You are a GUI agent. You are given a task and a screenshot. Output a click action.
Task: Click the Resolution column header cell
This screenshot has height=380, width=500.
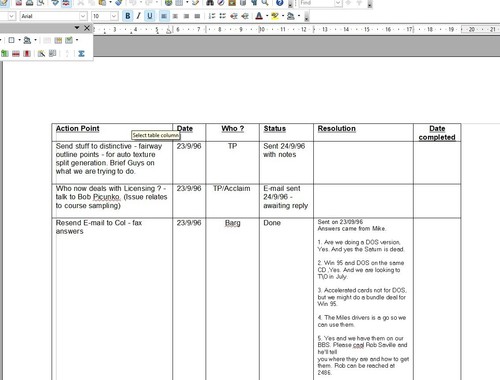click(363, 132)
